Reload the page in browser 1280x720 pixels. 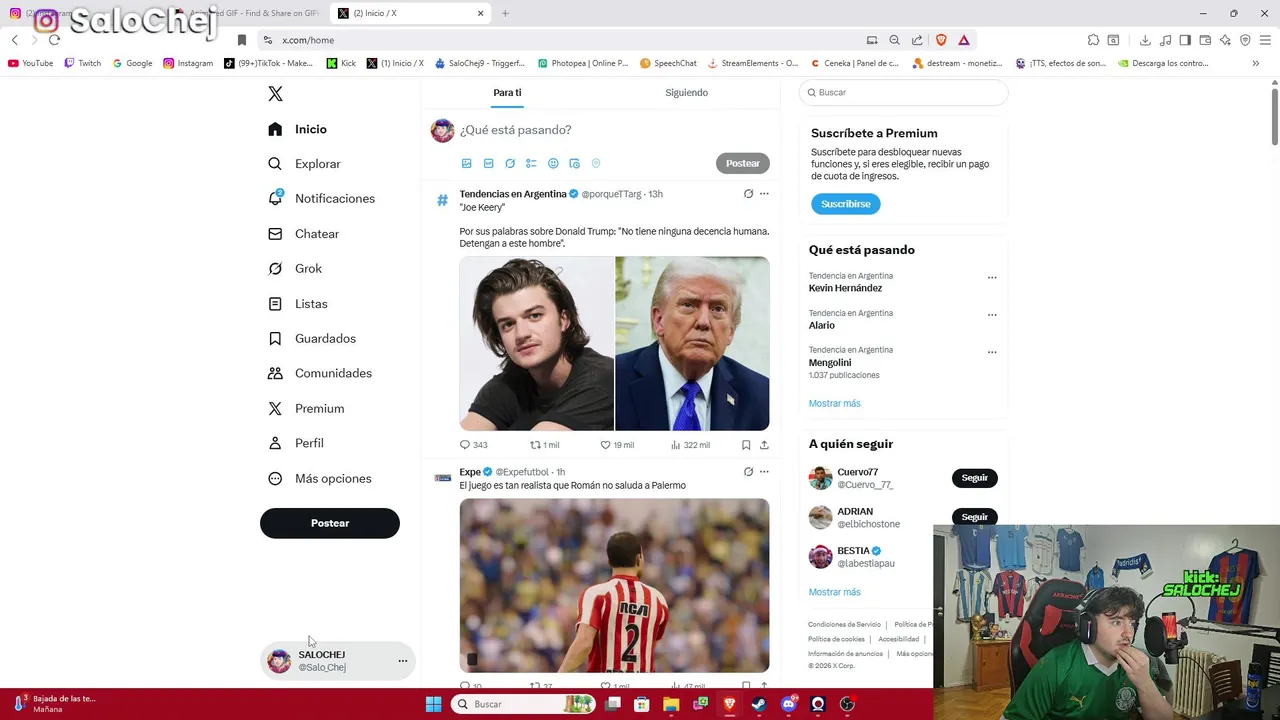pos(54,40)
